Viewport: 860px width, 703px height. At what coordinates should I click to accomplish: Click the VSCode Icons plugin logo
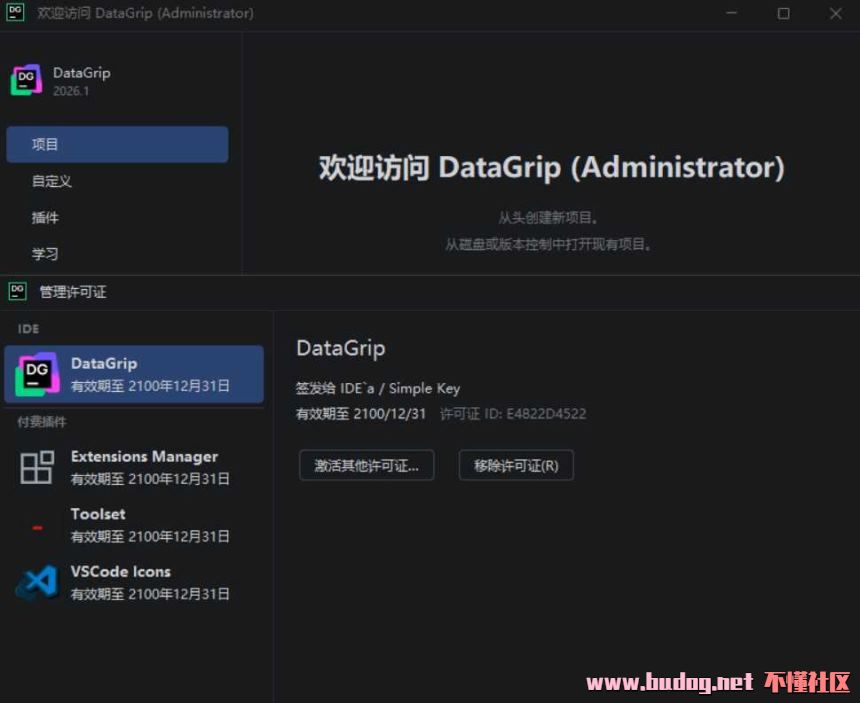coord(37,582)
